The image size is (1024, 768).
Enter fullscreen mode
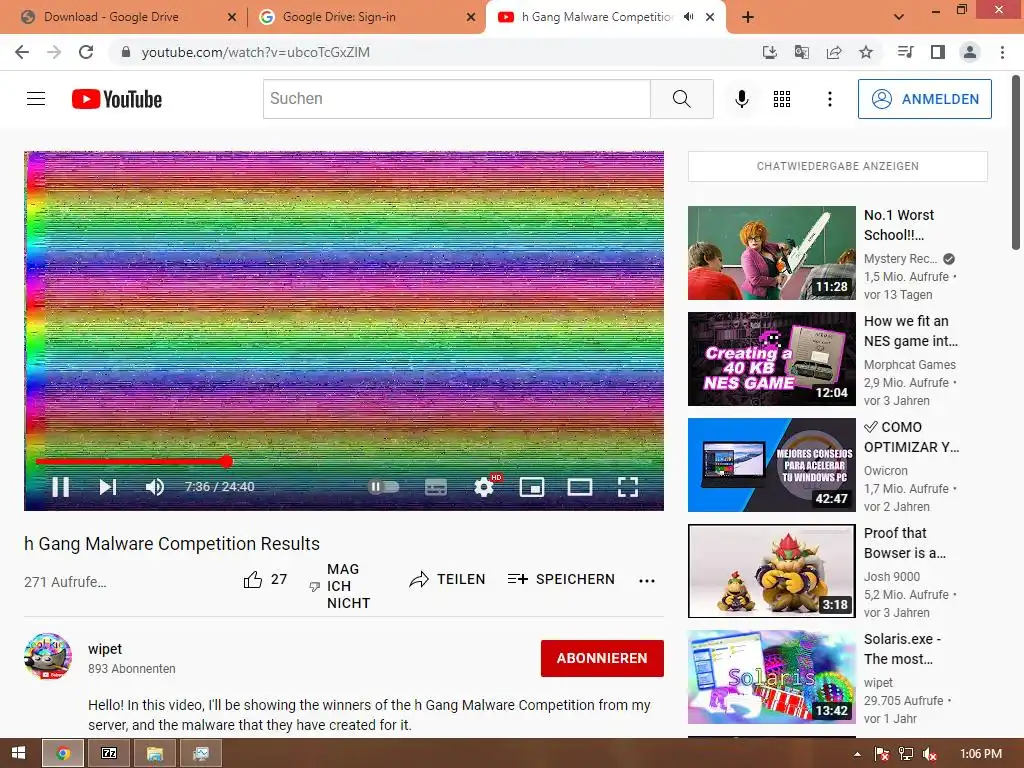click(628, 487)
